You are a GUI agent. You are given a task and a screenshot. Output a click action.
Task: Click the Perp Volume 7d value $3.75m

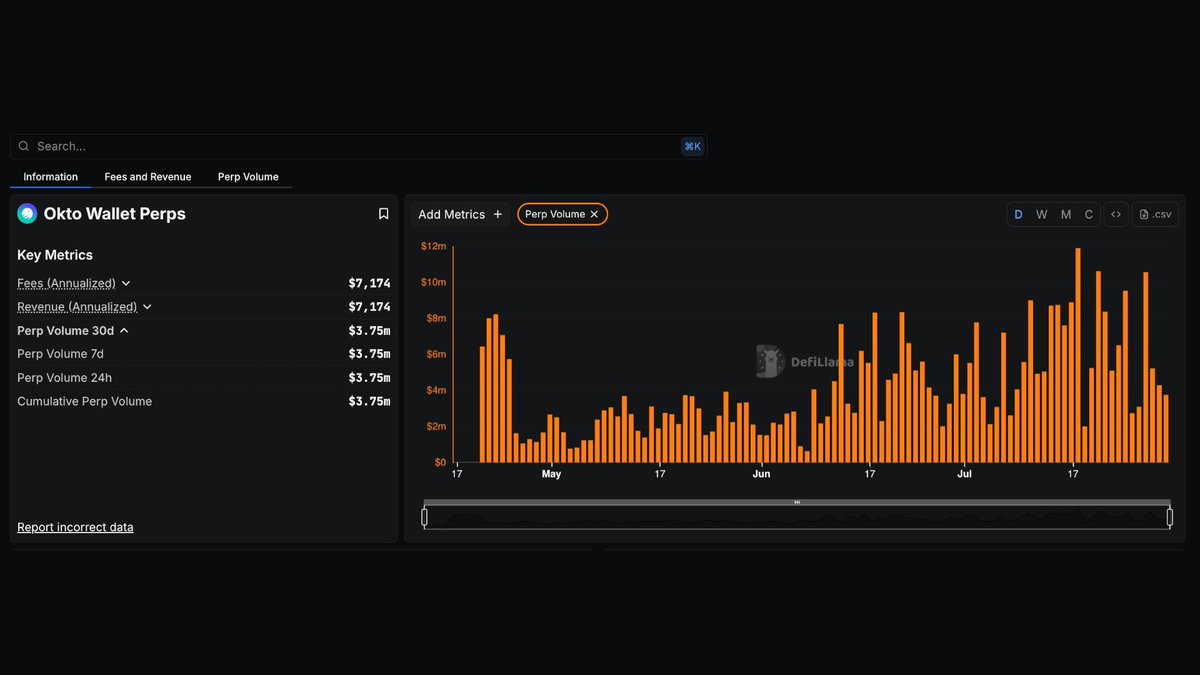[369, 354]
